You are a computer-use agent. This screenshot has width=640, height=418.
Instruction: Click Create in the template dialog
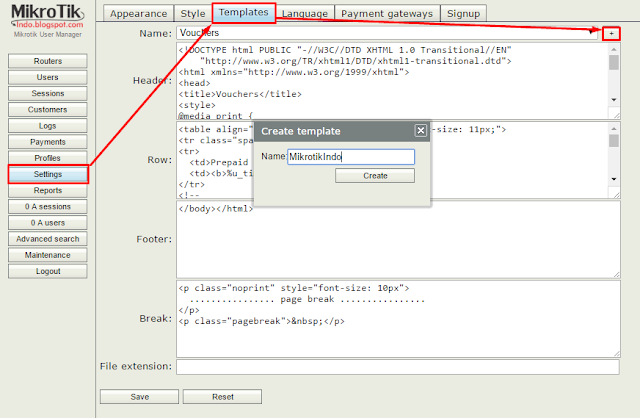pyautogui.click(x=375, y=176)
